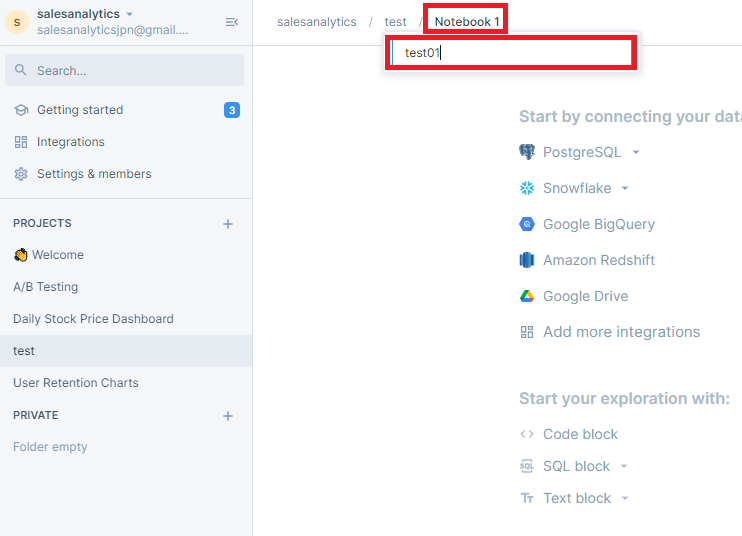Open Getting started in sidebar

[80, 110]
